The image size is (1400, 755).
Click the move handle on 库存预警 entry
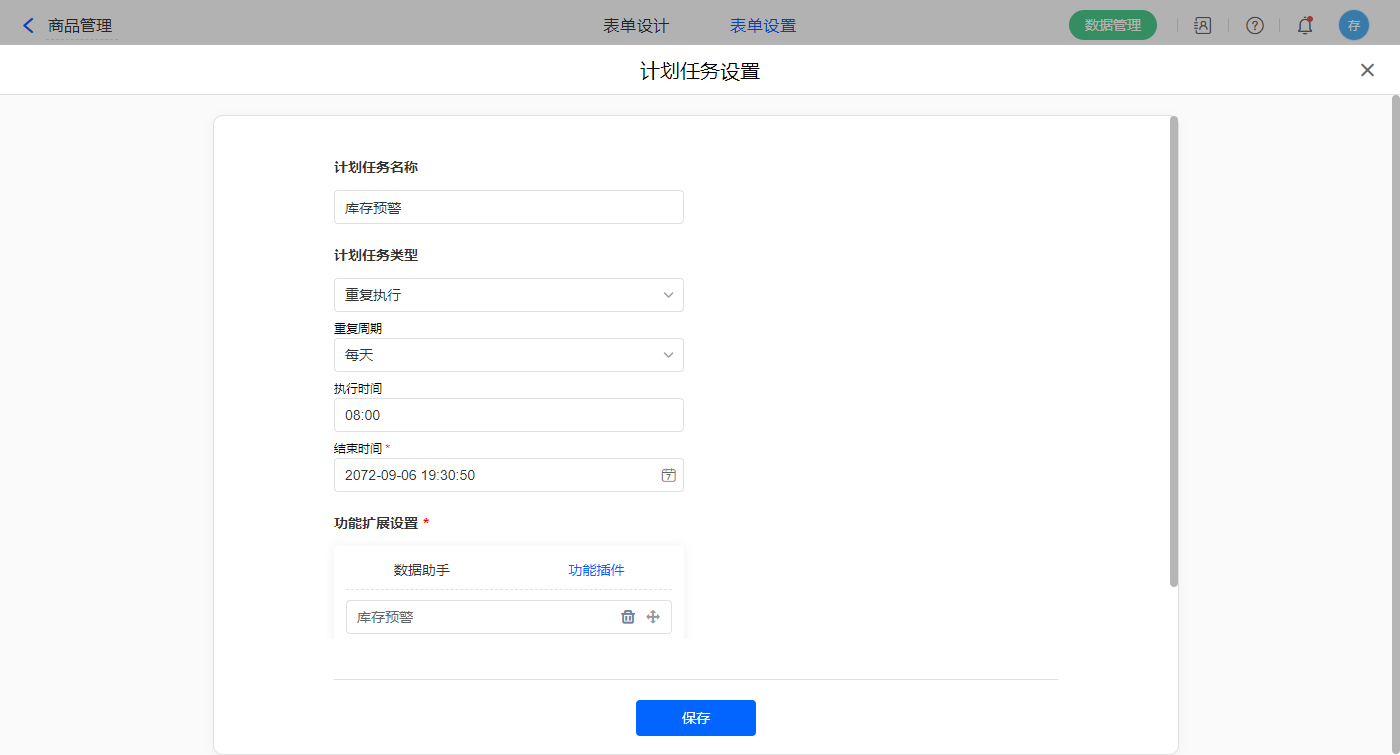coord(653,617)
